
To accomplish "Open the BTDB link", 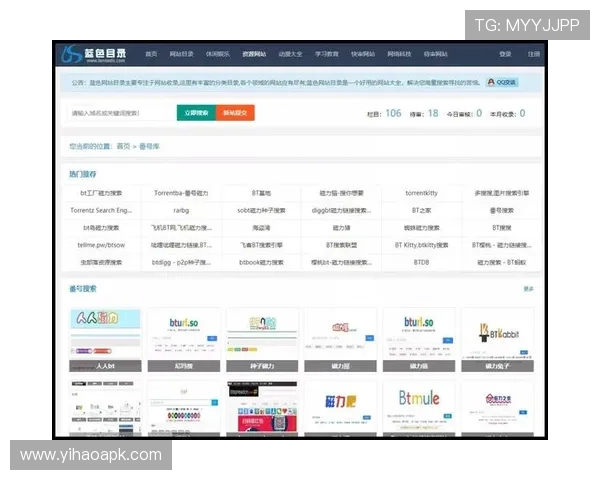I will (421, 262).
